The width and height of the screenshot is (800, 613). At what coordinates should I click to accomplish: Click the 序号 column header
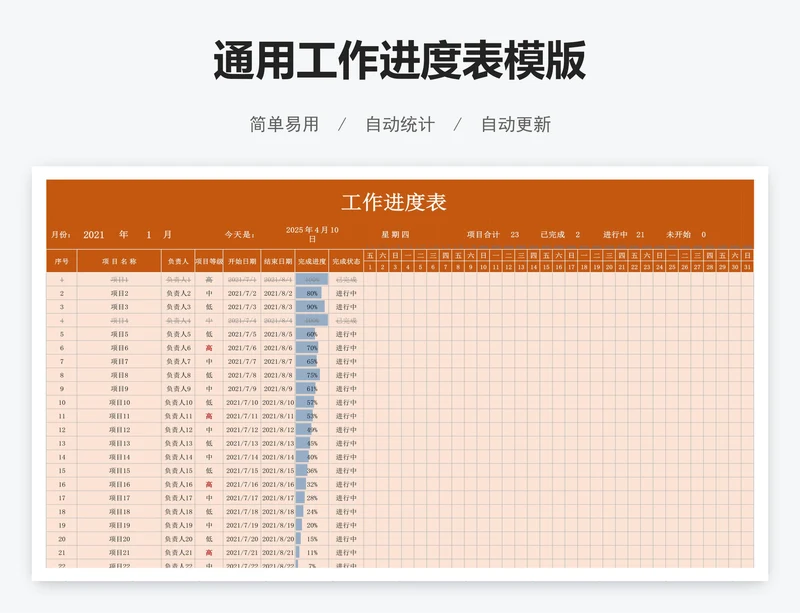(x=62, y=261)
